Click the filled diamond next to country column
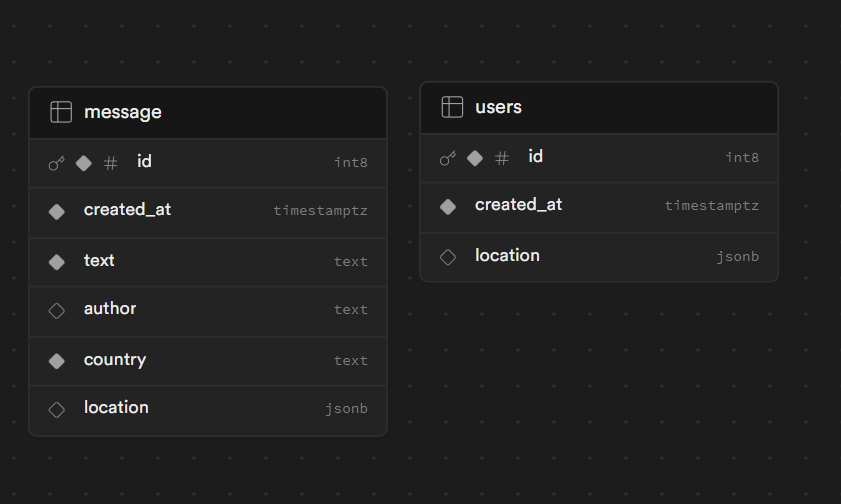This screenshot has height=504, width=841. (x=57, y=361)
